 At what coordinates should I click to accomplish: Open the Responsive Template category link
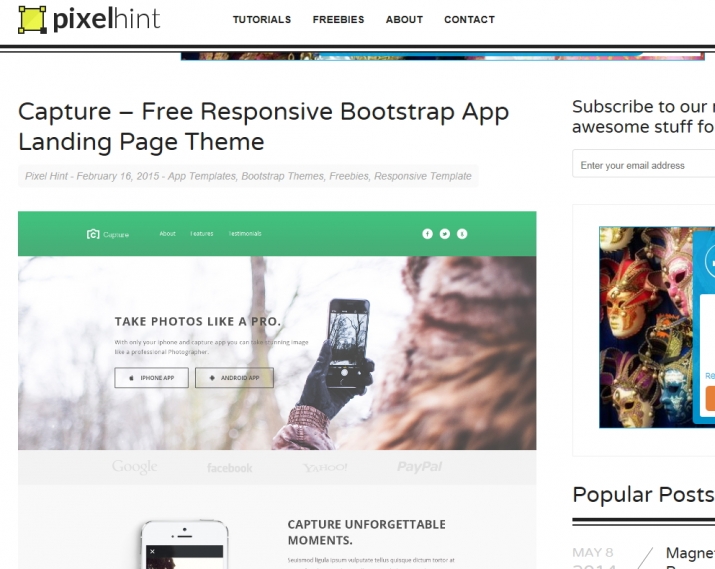click(x=423, y=176)
